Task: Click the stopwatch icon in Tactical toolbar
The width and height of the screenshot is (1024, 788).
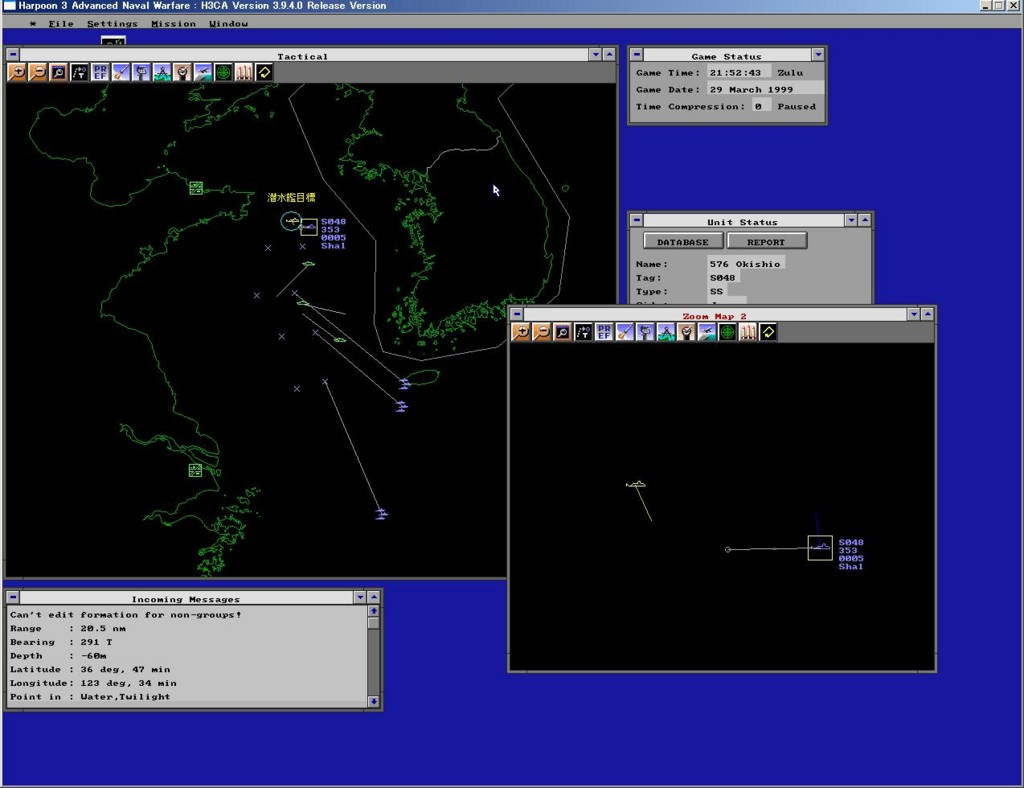Action: (182, 72)
